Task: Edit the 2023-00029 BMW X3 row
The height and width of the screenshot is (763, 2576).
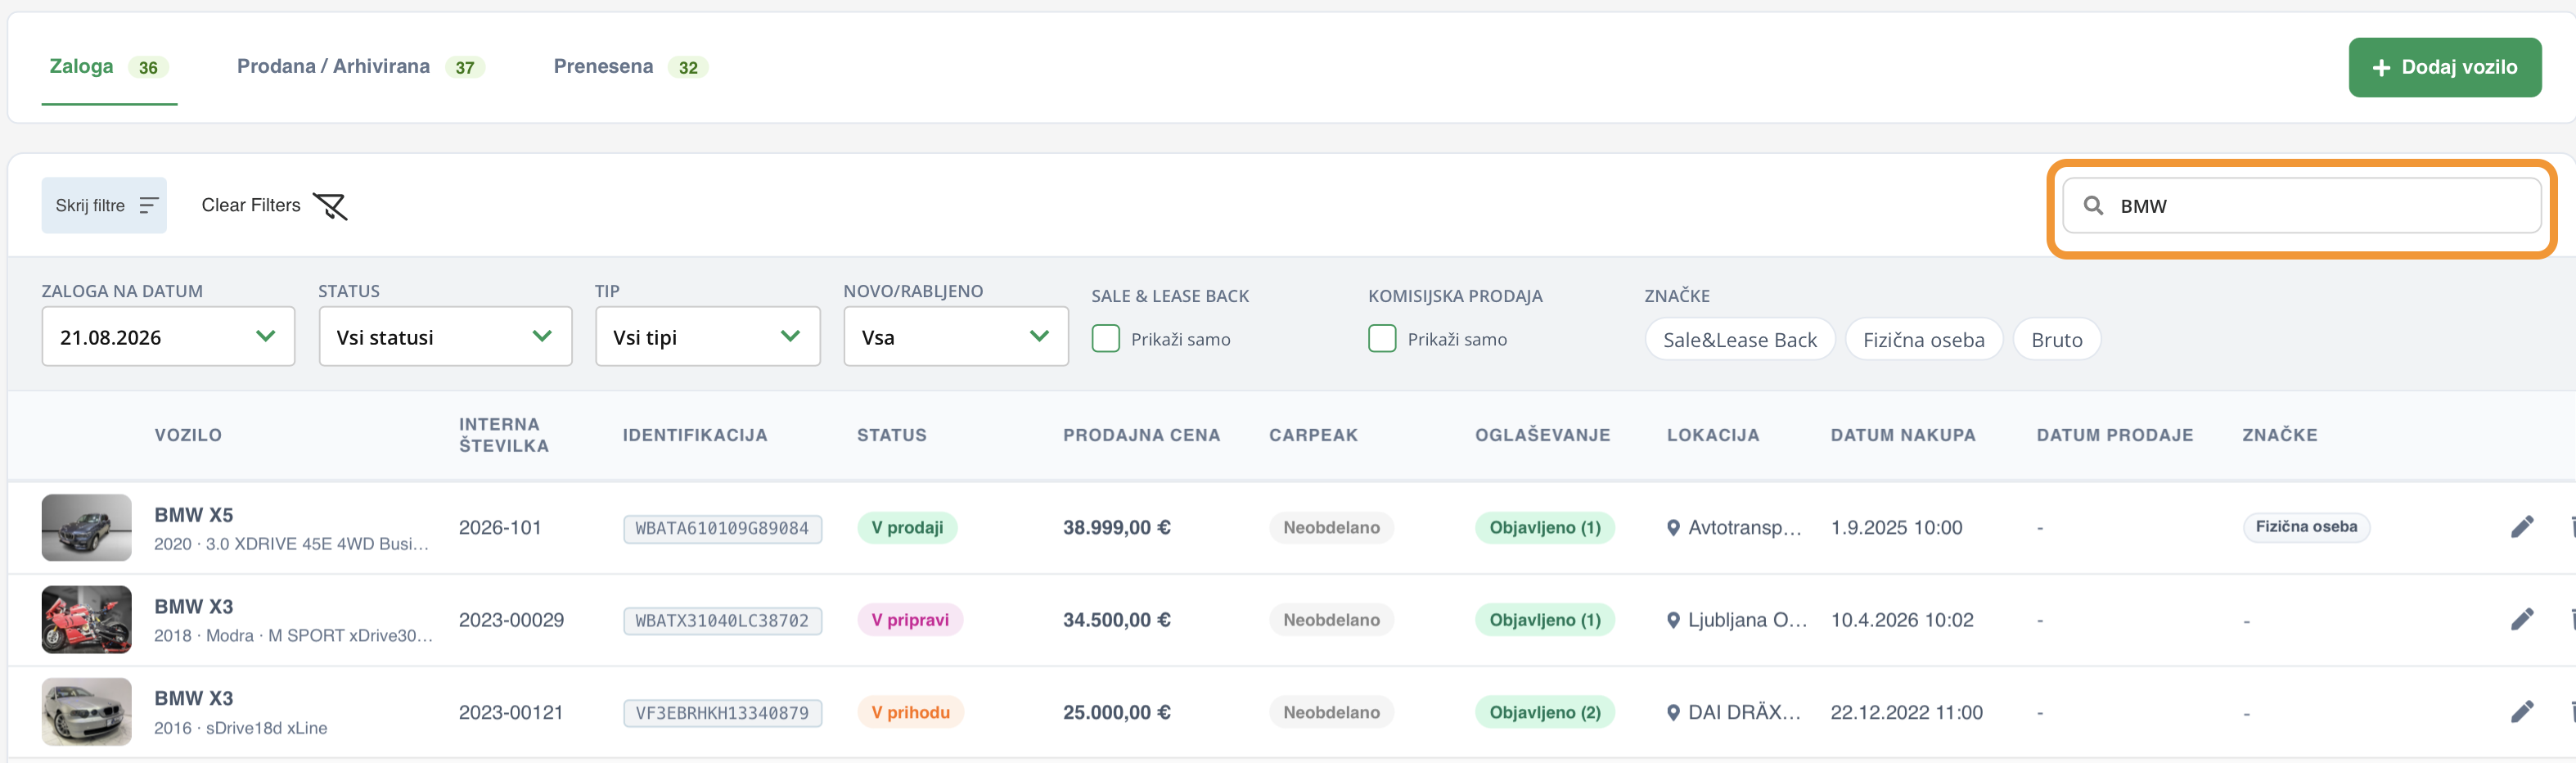Action: click(x=2522, y=620)
